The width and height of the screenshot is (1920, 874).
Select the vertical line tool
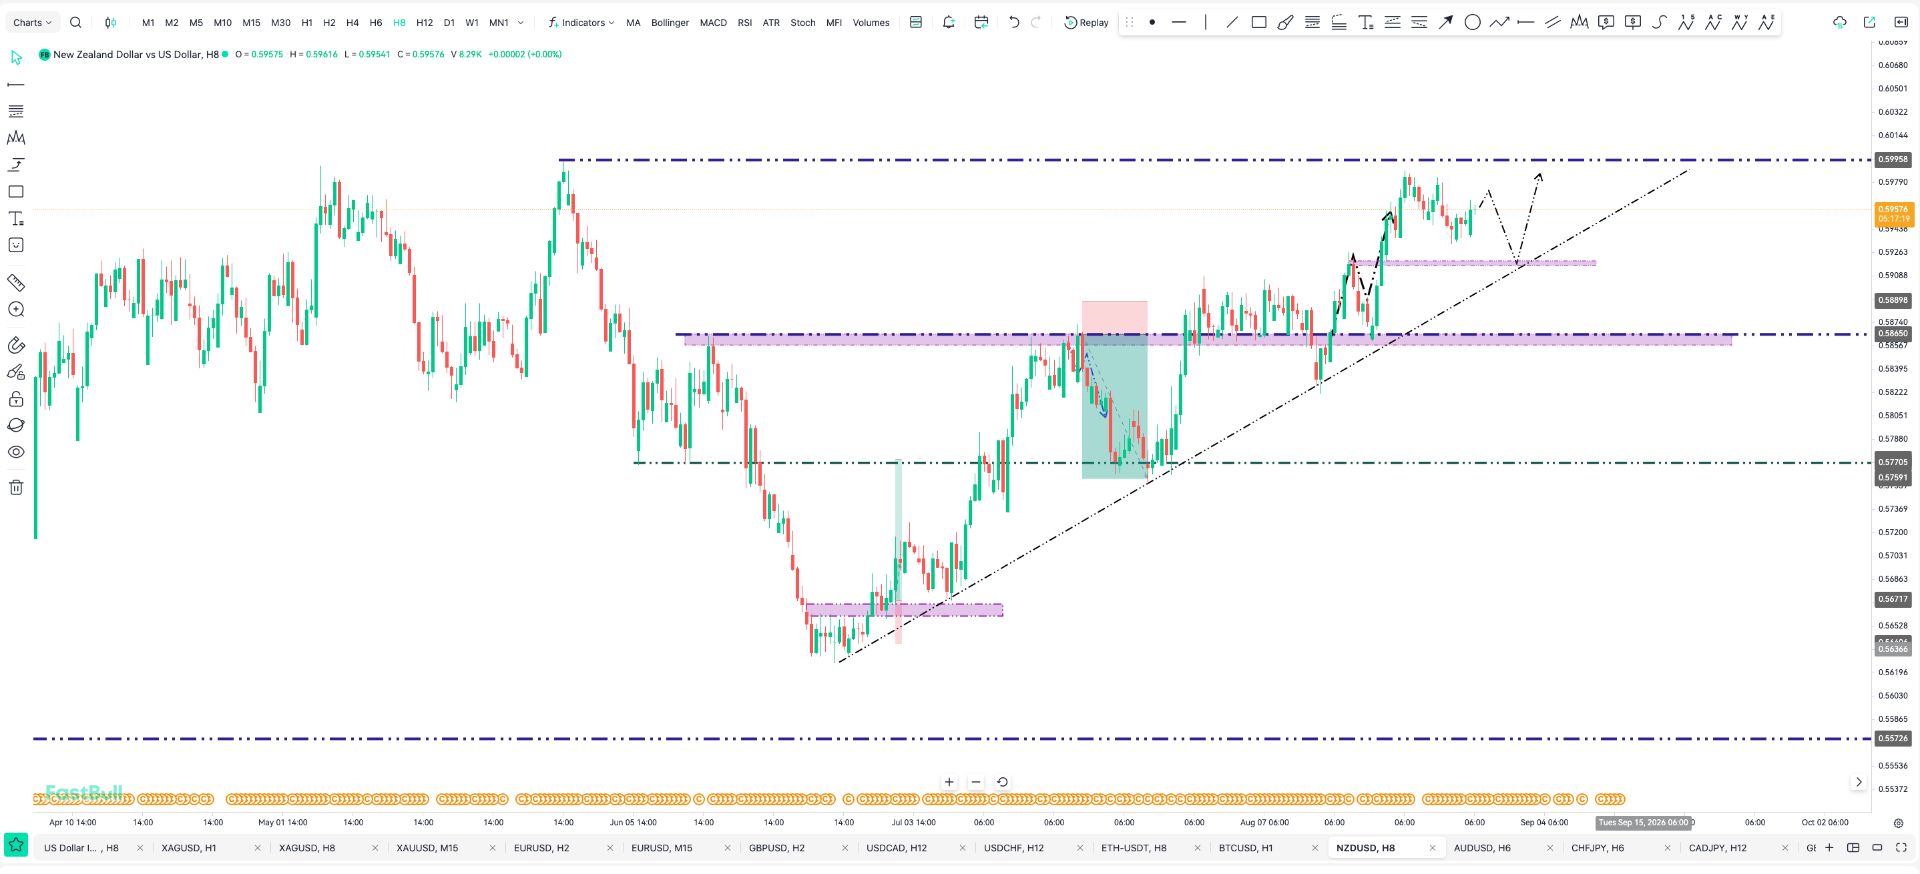click(1206, 22)
